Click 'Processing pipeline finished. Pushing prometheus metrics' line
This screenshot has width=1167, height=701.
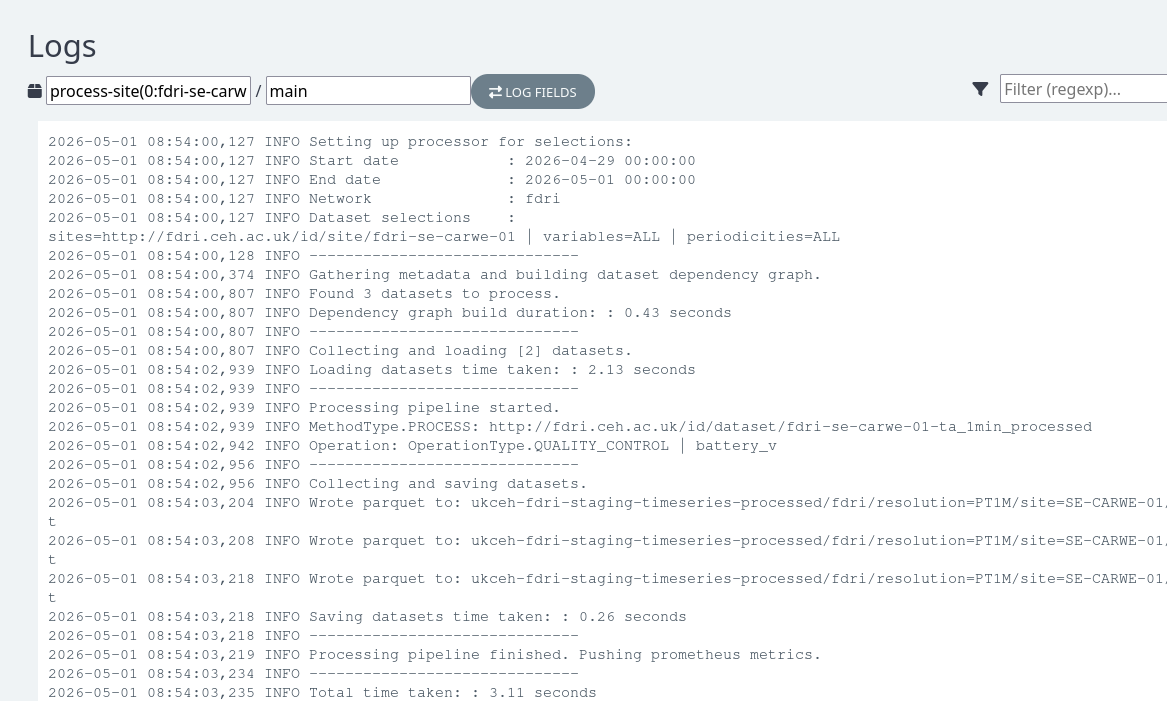point(435,655)
